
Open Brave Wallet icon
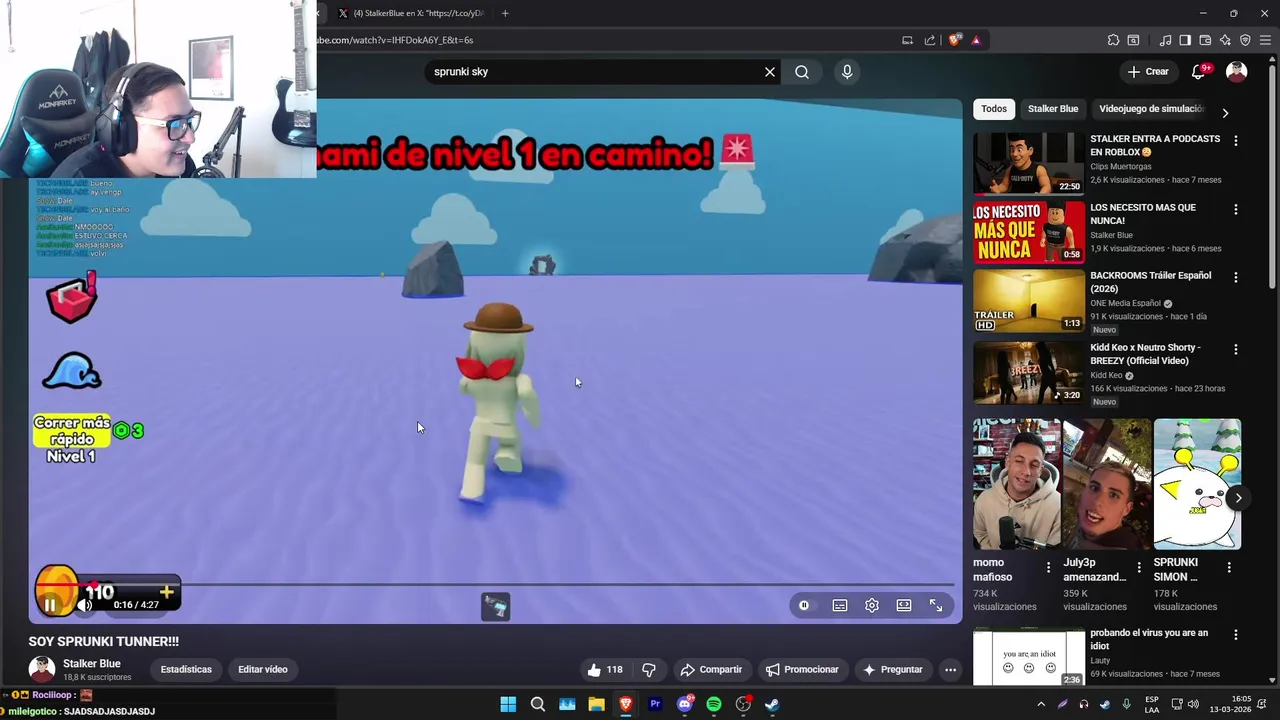coord(1205,40)
